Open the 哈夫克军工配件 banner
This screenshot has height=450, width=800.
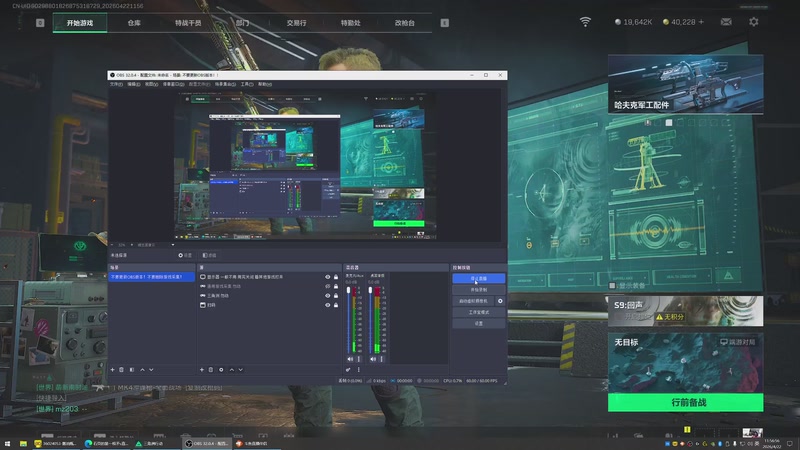click(686, 84)
